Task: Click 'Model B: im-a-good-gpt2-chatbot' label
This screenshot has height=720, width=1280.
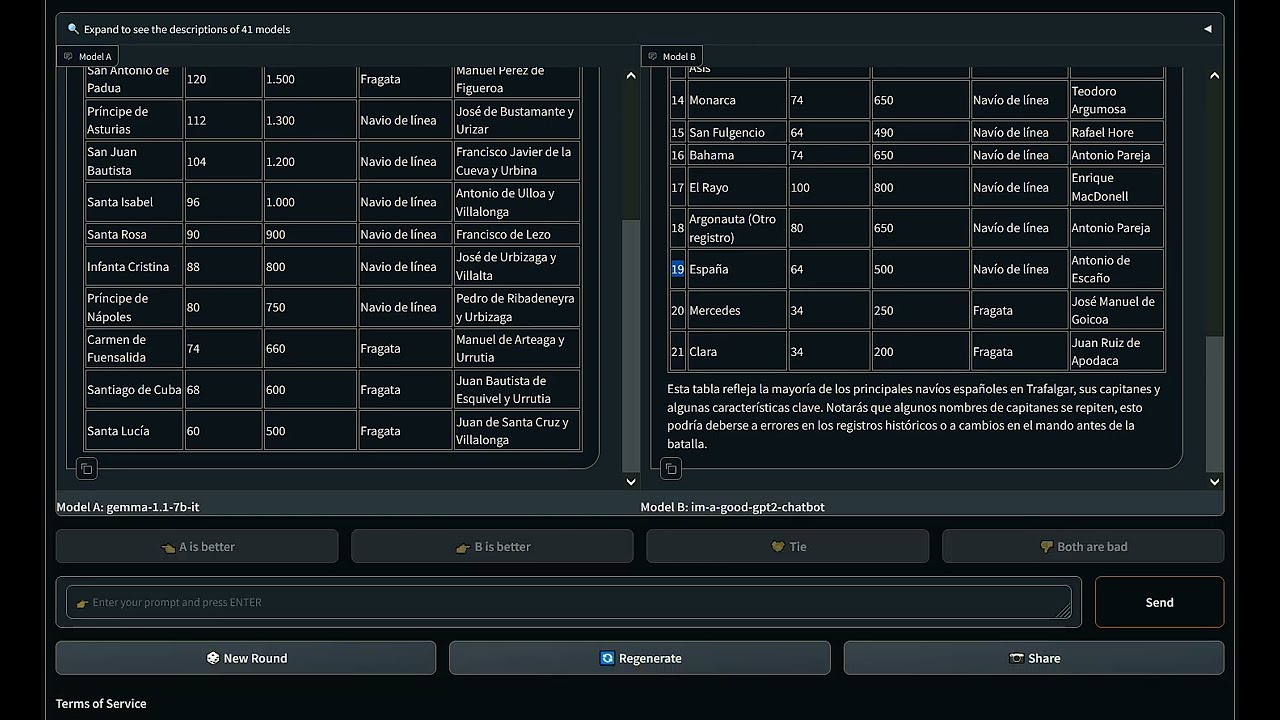Action: pos(733,507)
